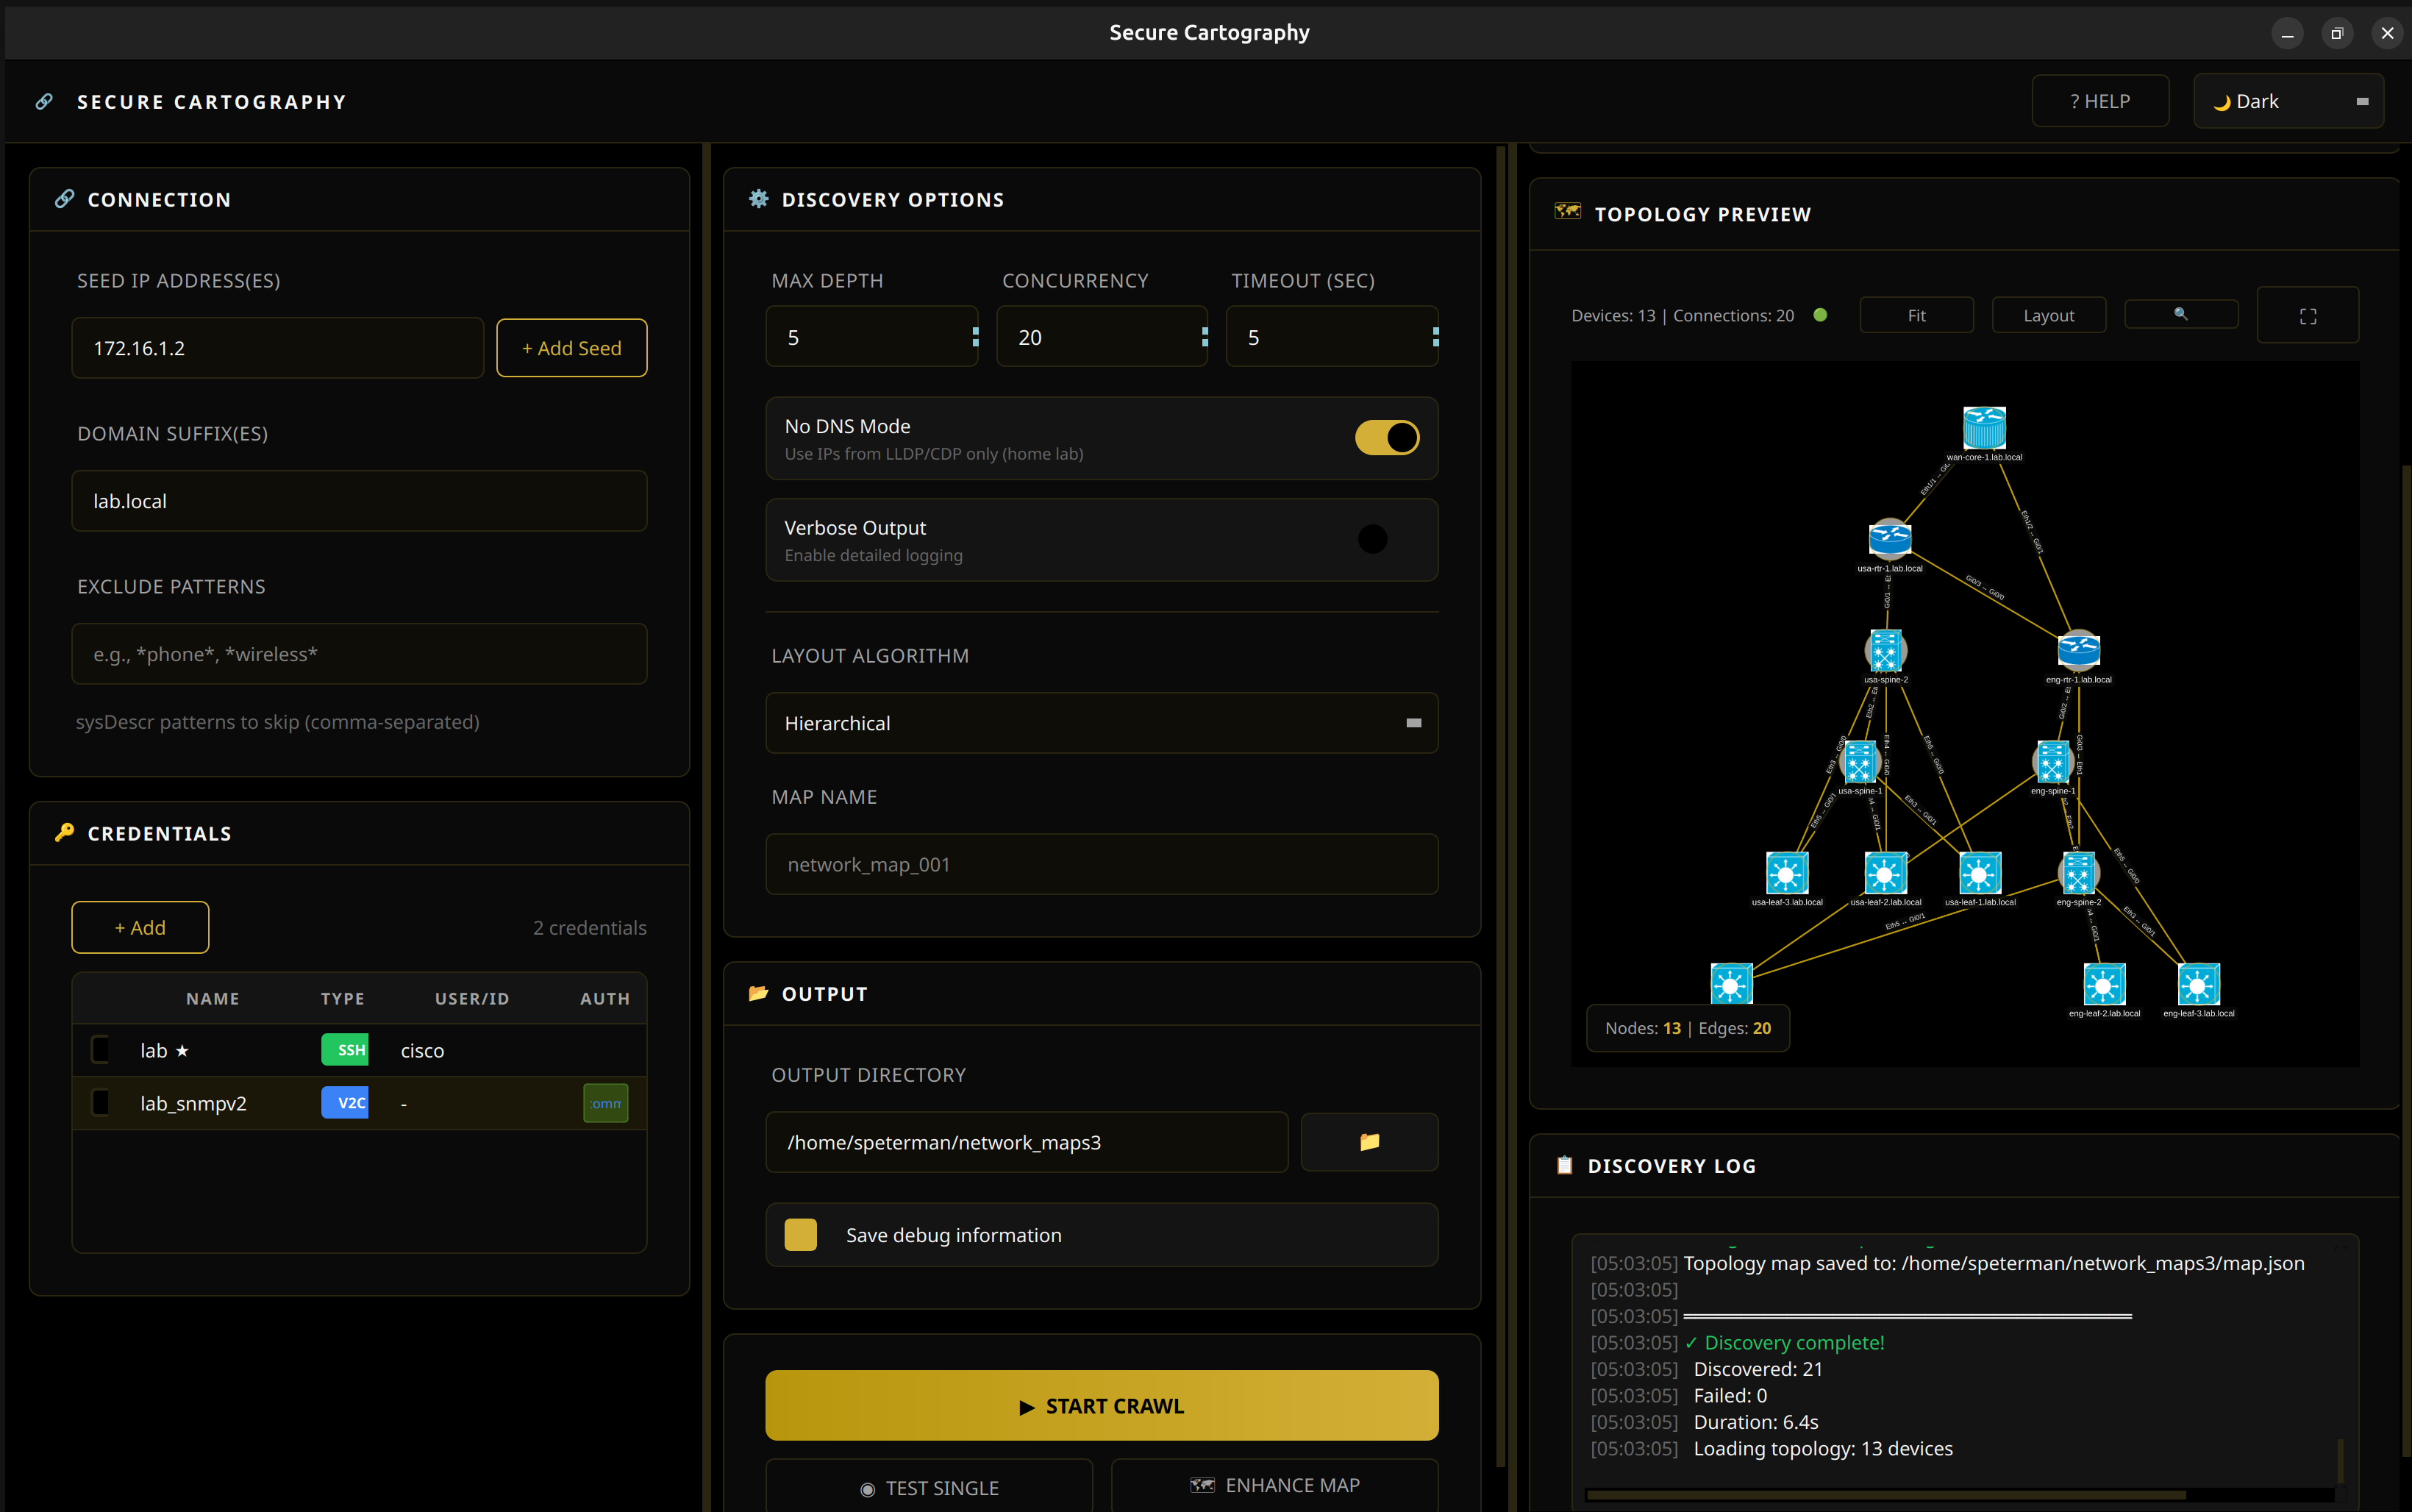This screenshot has height=1512, width=2412.
Task: Click the network_map_001 map name field
Action: 1100,863
